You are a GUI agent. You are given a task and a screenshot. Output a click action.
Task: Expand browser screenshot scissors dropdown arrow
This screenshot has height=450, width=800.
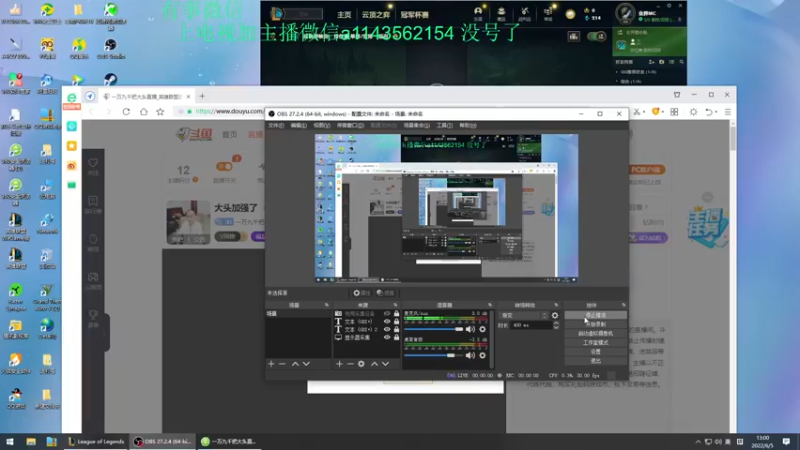pyautogui.click(x=644, y=112)
